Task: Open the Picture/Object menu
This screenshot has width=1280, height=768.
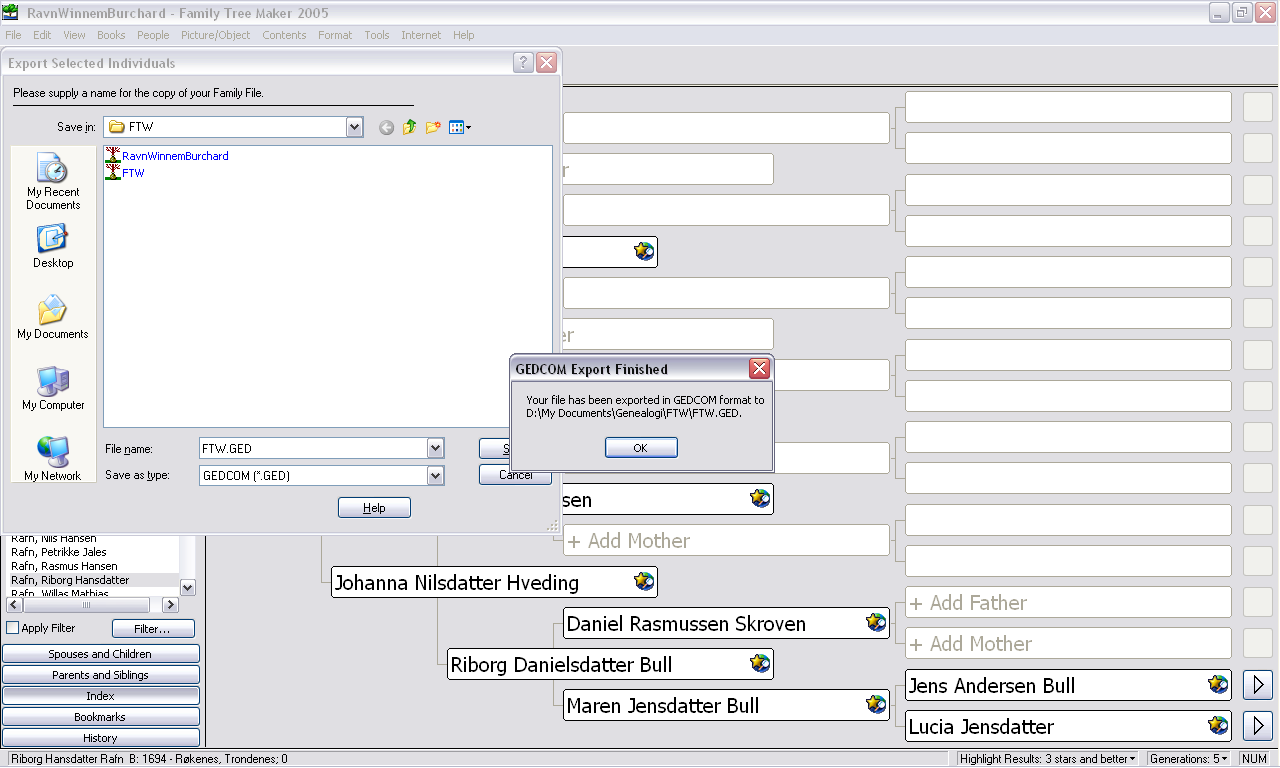Action: (216, 35)
